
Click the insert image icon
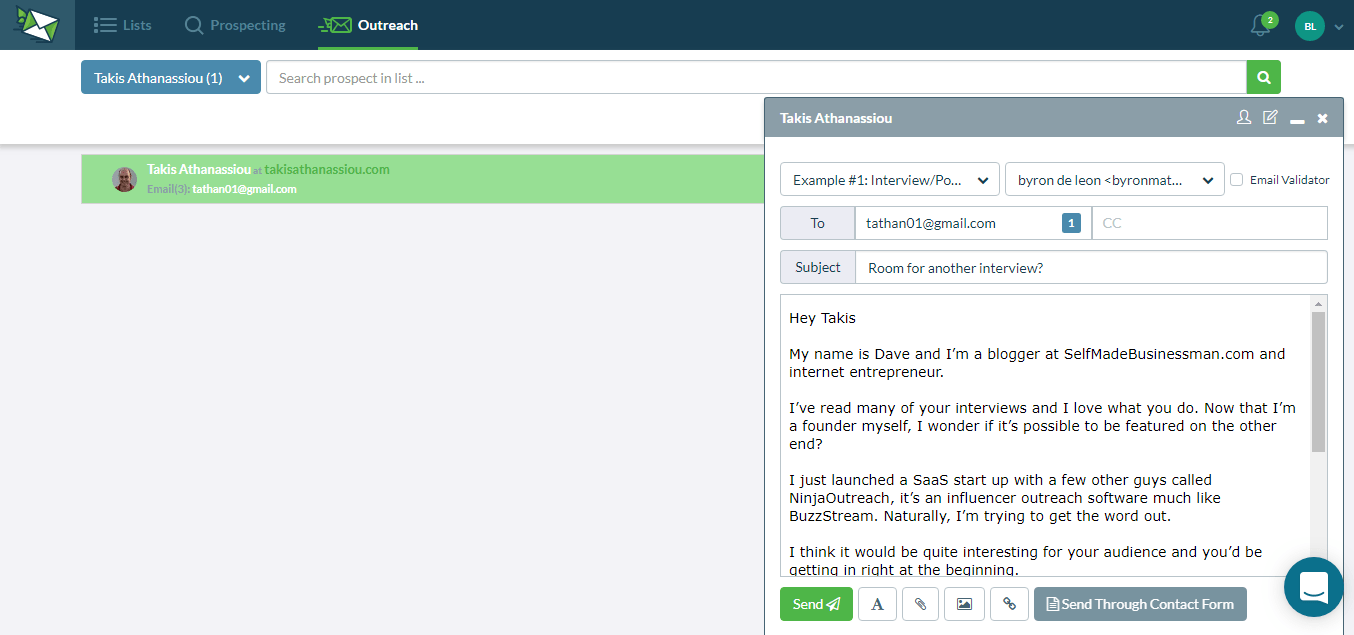(x=964, y=604)
